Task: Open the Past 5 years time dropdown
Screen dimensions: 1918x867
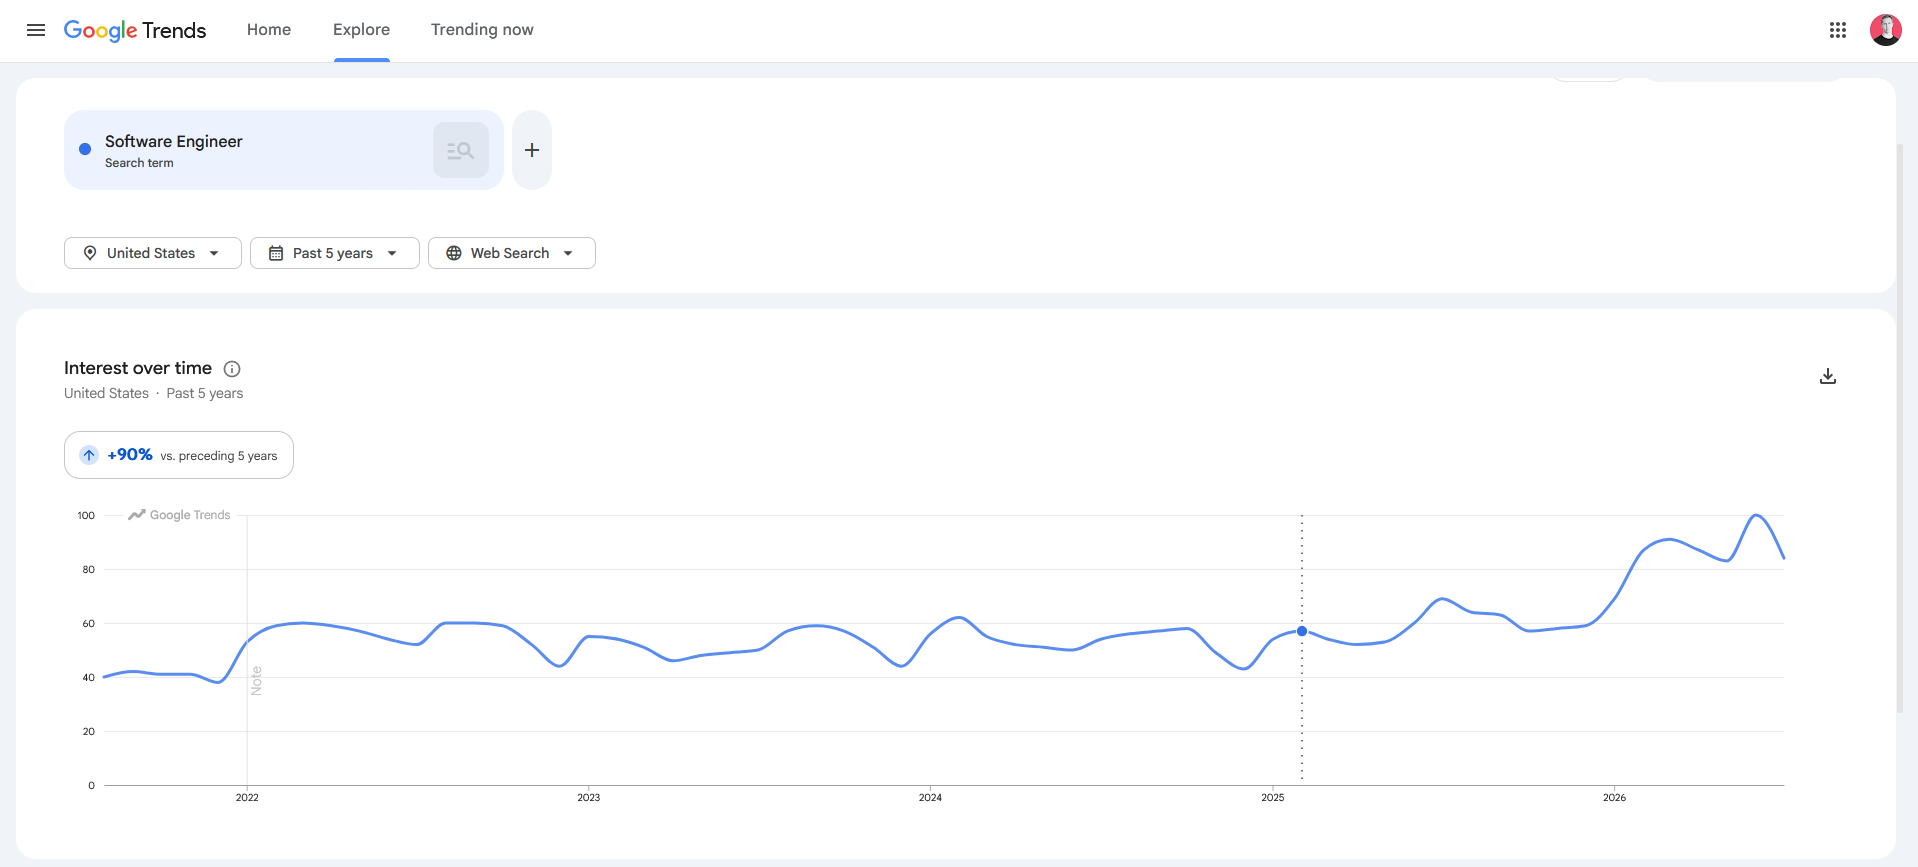Action: click(335, 253)
